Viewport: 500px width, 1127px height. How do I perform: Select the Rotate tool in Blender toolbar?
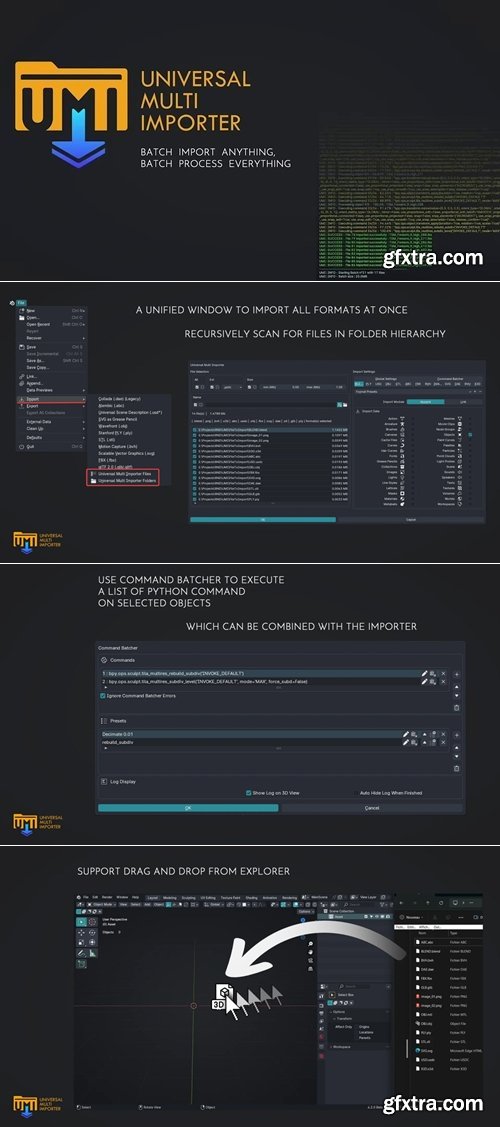(92, 932)
